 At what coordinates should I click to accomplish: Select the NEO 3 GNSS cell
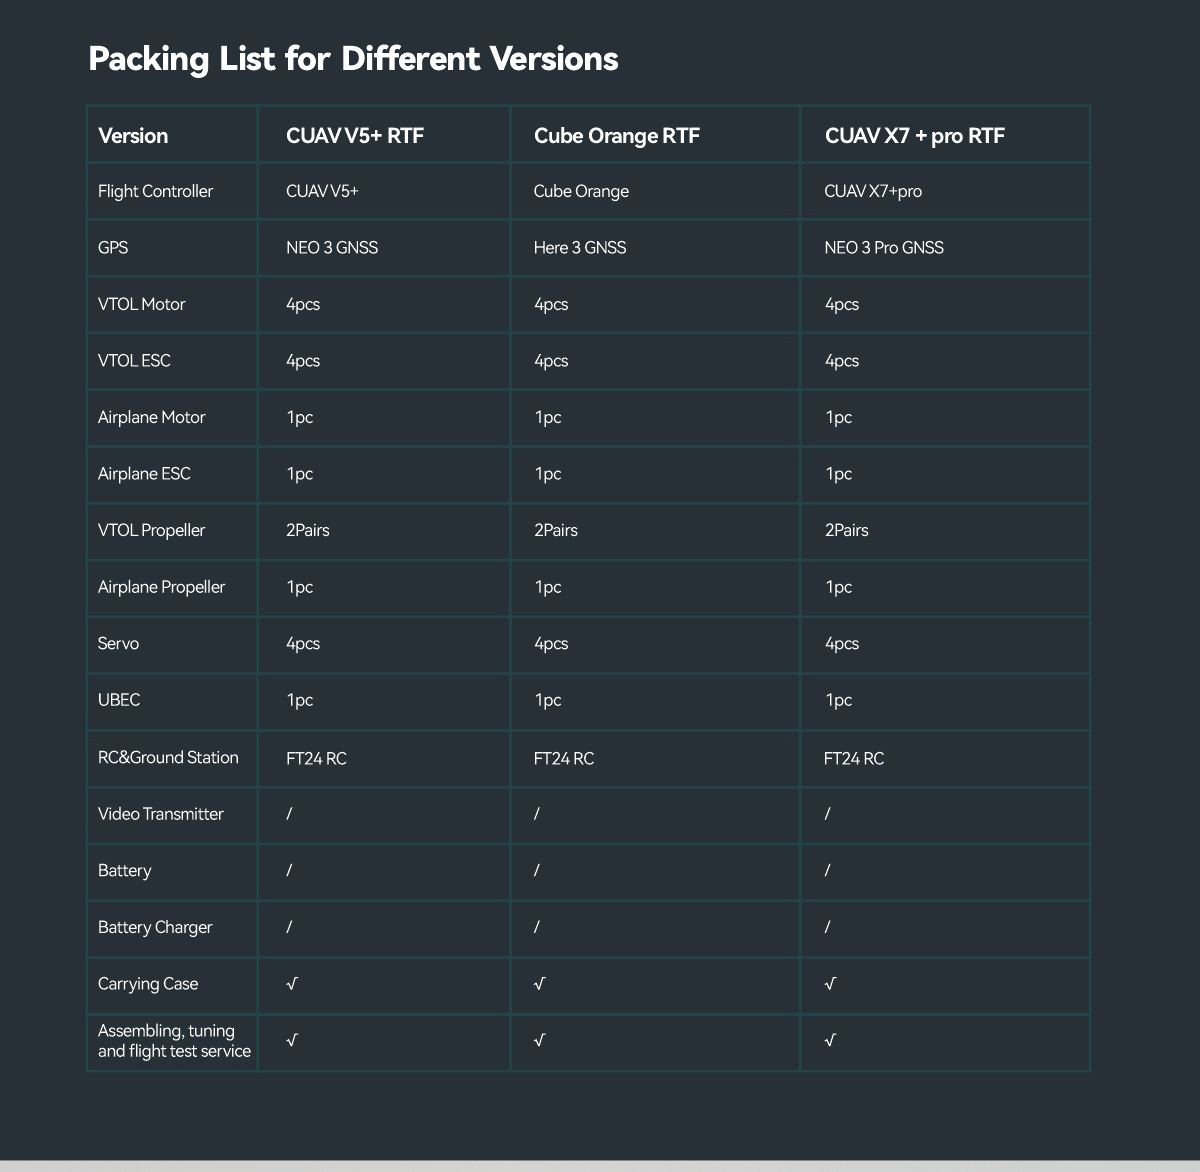332,248
